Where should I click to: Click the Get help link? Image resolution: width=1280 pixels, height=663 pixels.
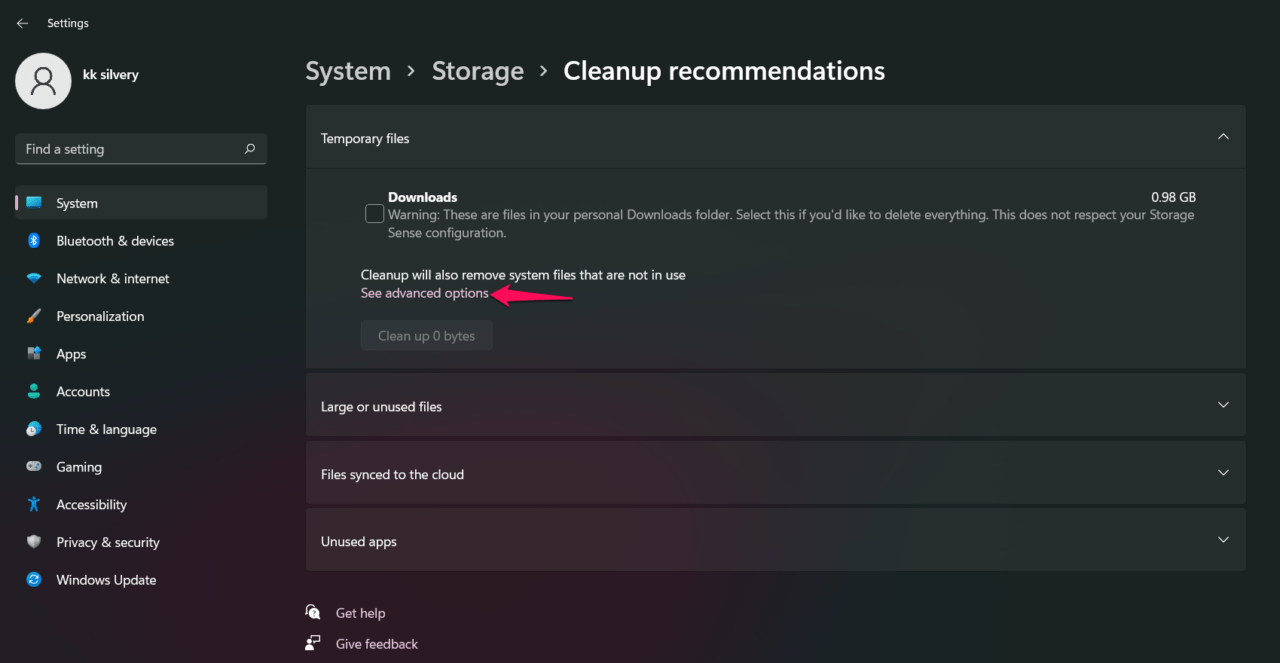(x=360, y=613)
